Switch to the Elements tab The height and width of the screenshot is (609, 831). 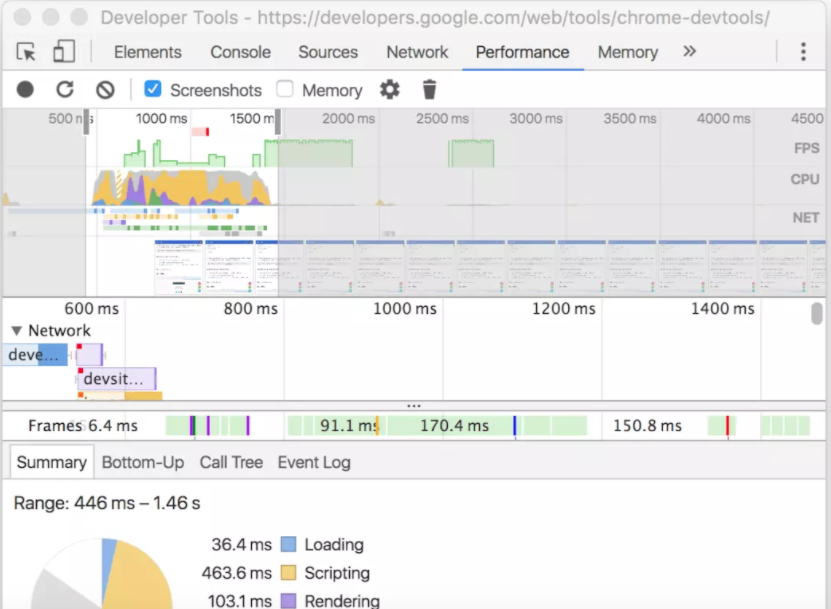click(x=147, y=52)
